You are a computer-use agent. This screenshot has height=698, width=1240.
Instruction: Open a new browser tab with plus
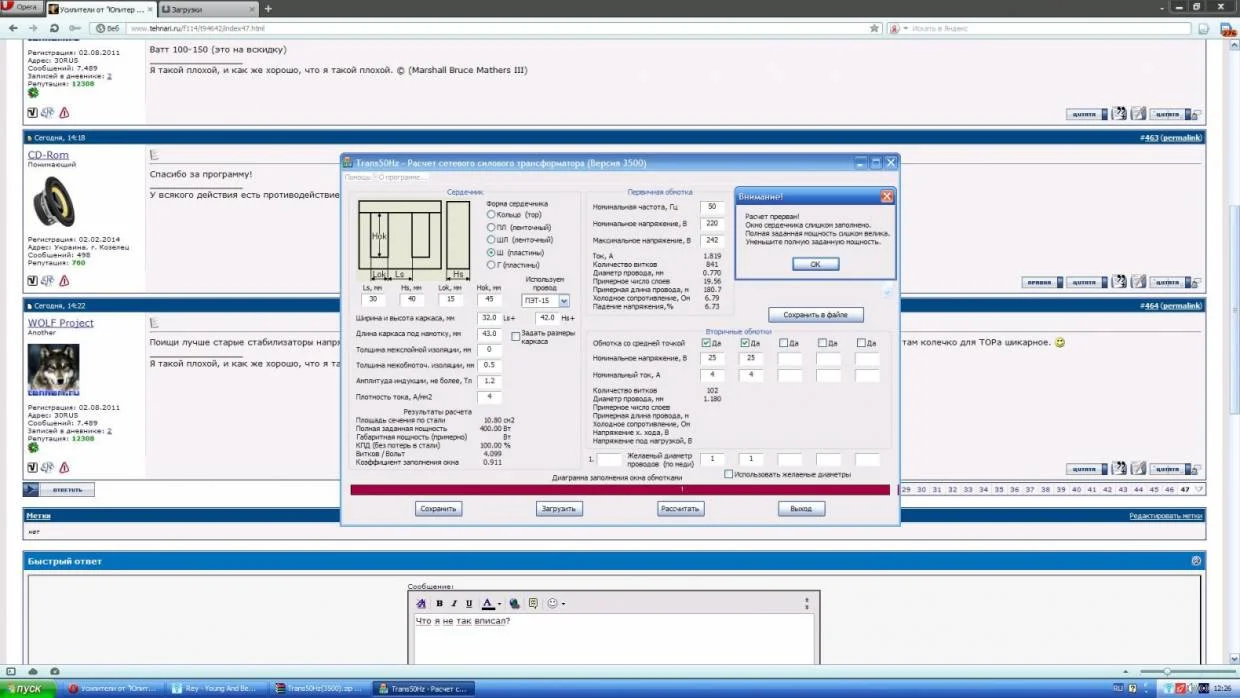(267, 9)
